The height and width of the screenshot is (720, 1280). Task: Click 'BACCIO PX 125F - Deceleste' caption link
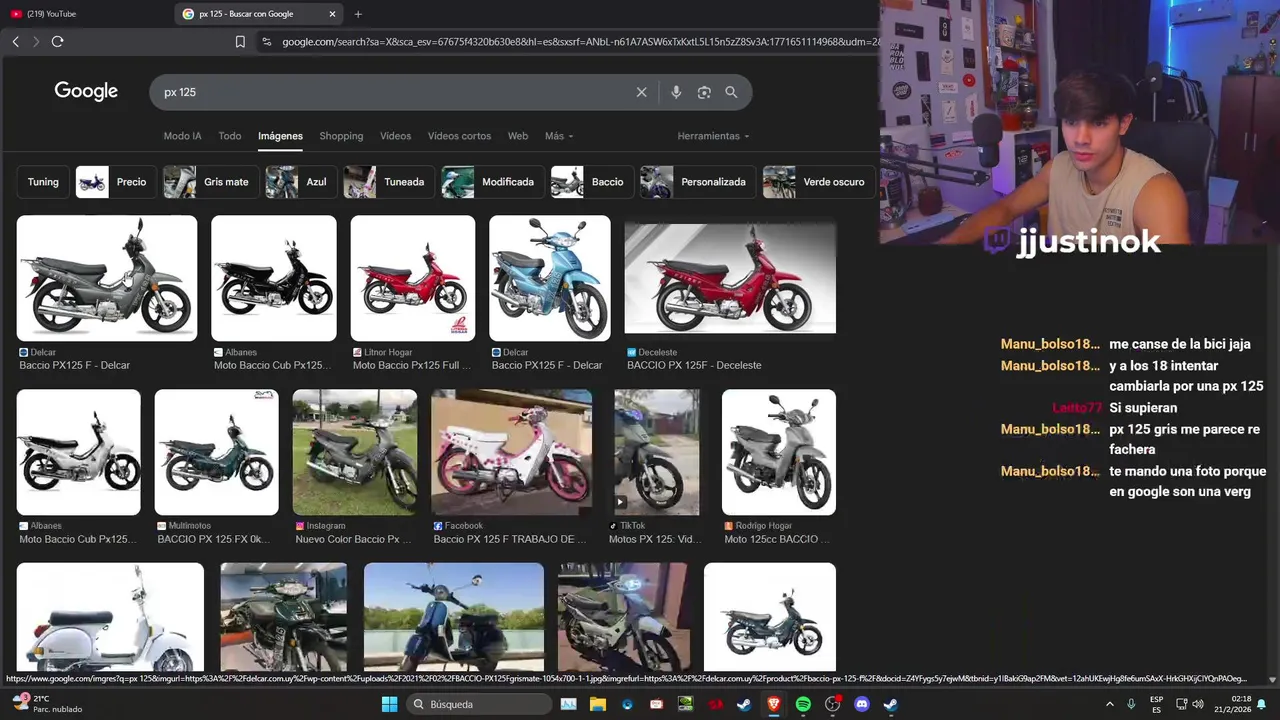tap(694, 365)
